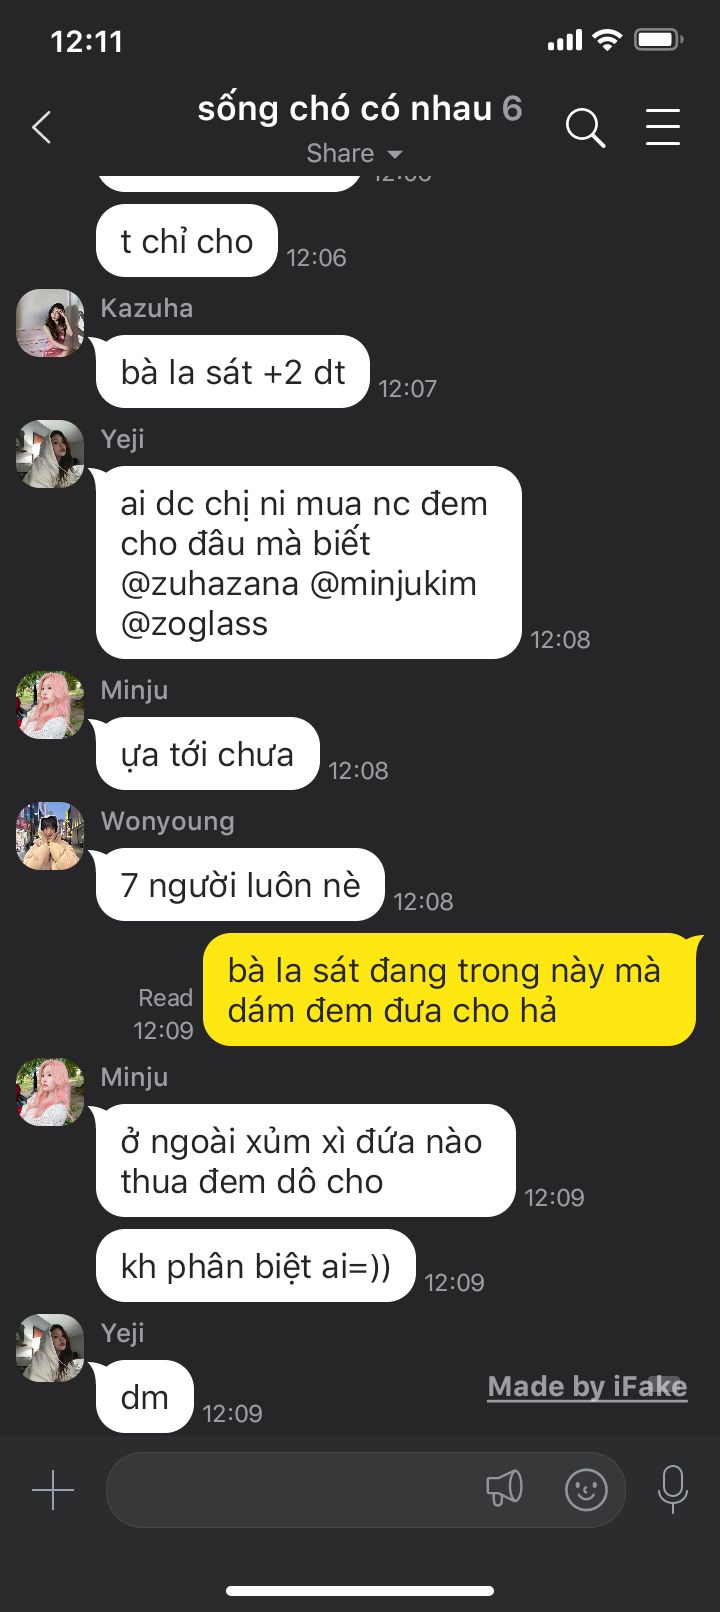Expand the Share dropdown arrow
Viewport: 720px width, 1612px height.
pos(394,154)
